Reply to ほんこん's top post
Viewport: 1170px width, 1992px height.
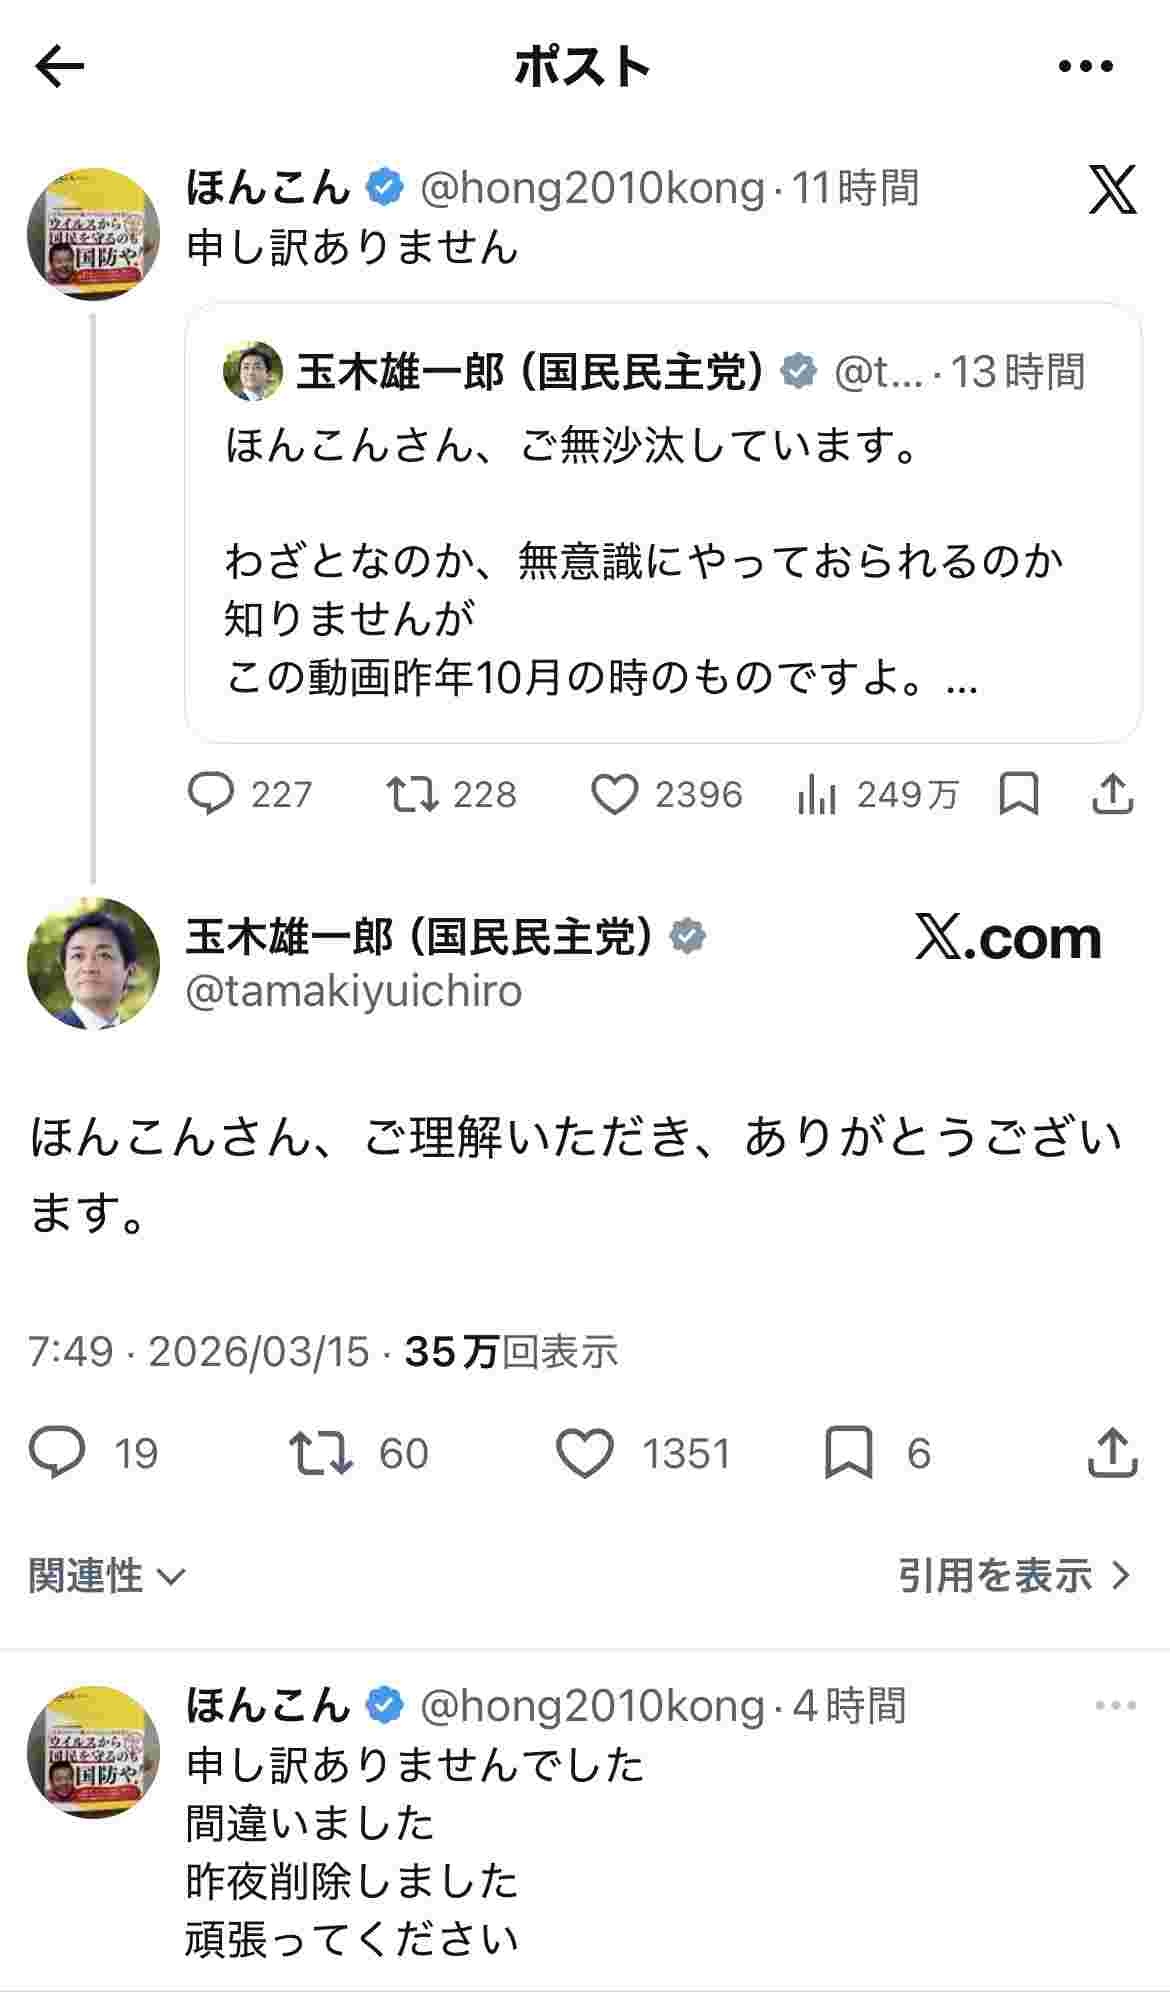211,795
